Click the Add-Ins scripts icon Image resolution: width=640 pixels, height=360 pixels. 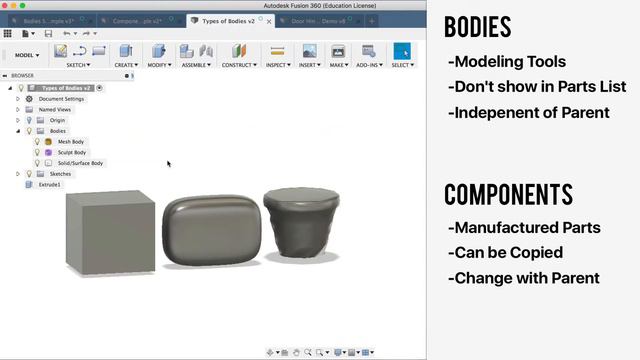pos(369,51)
